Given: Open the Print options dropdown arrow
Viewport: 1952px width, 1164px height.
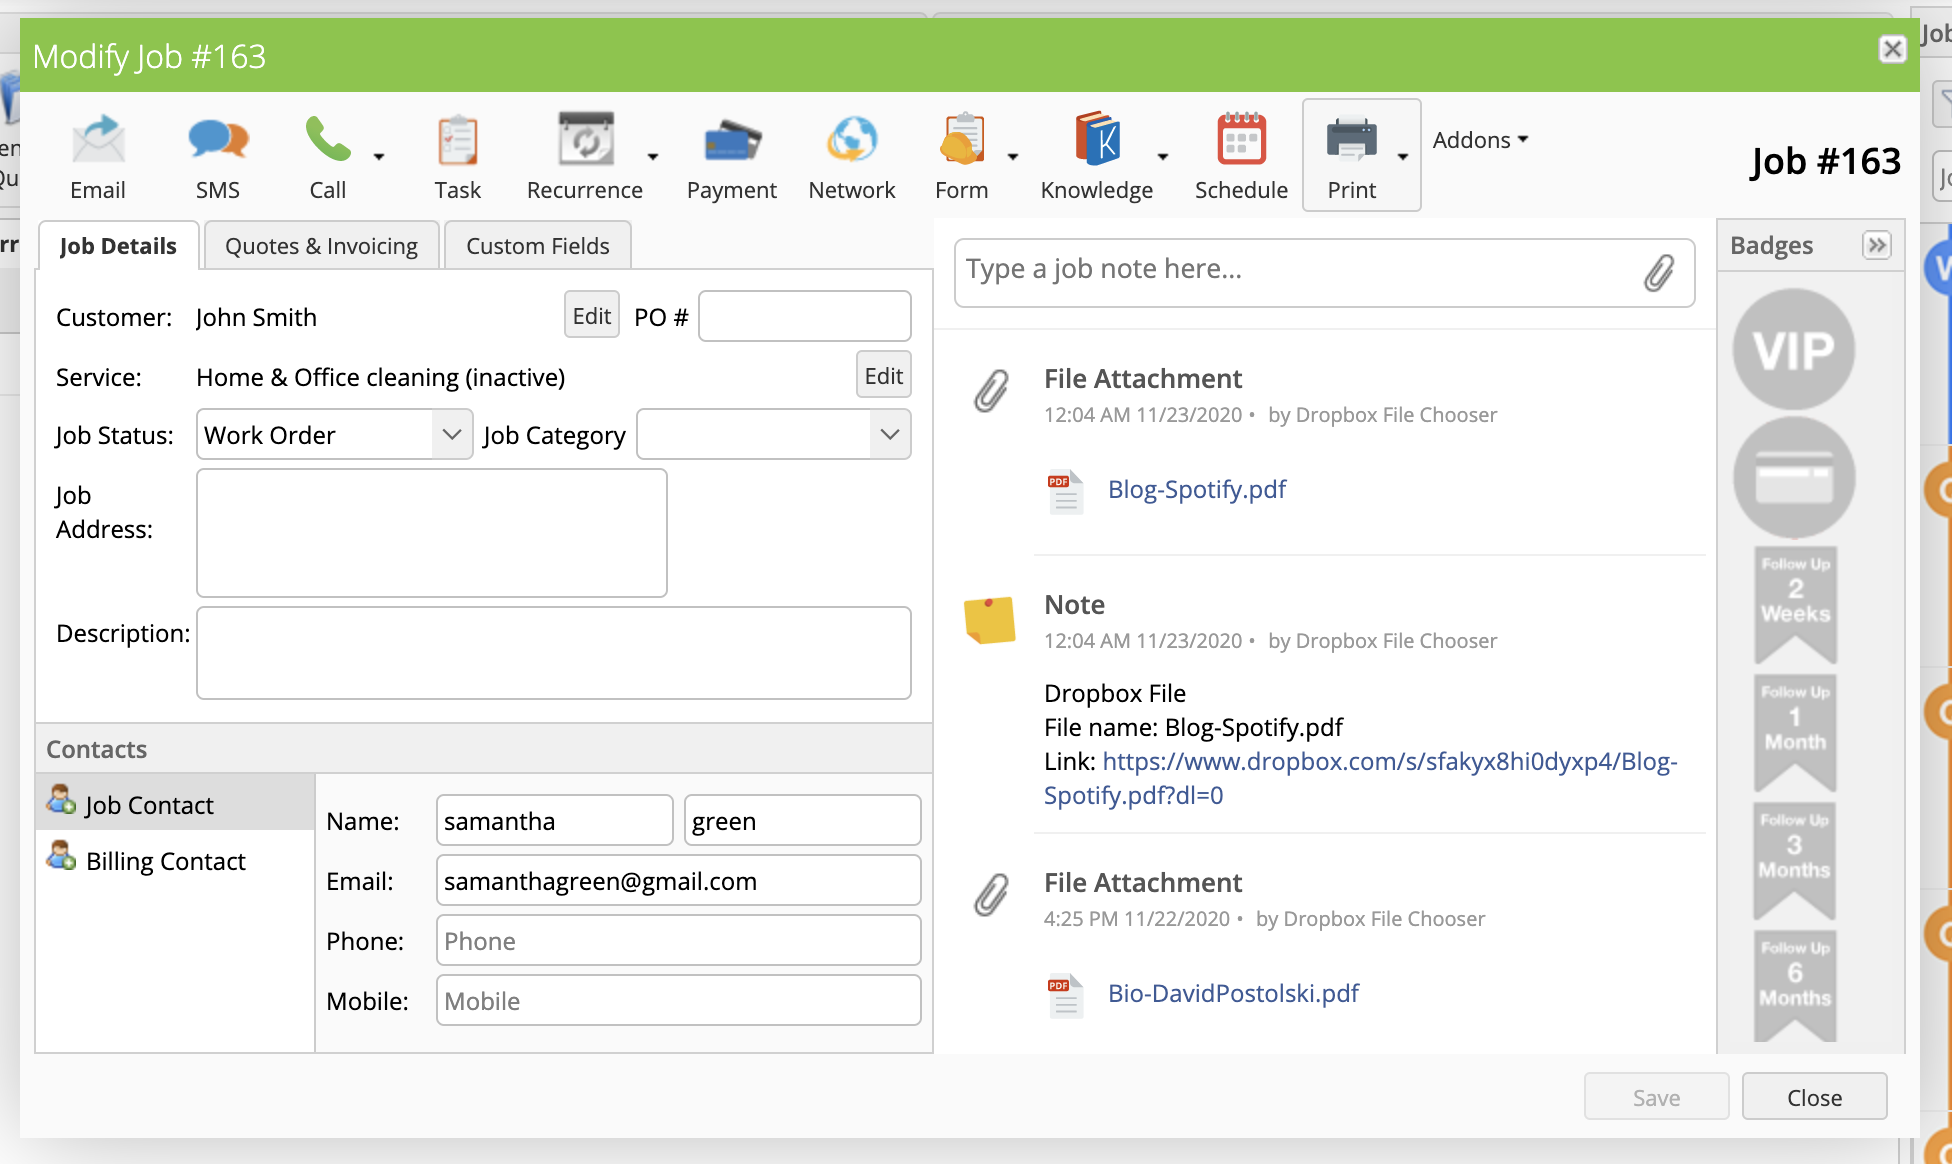Looking at the screenshot, I should [x=1403, y=157].
